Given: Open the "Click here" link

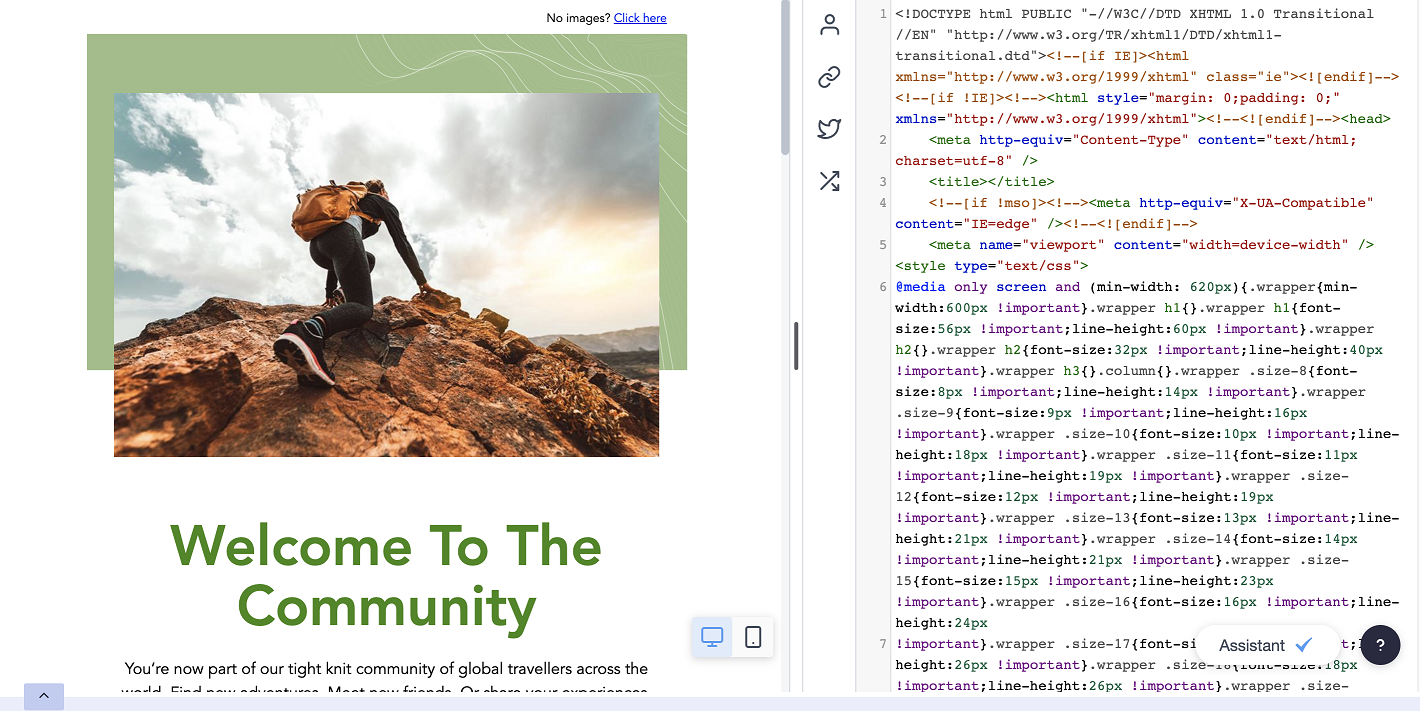Looking at the screenshot, I should [640, 18].
